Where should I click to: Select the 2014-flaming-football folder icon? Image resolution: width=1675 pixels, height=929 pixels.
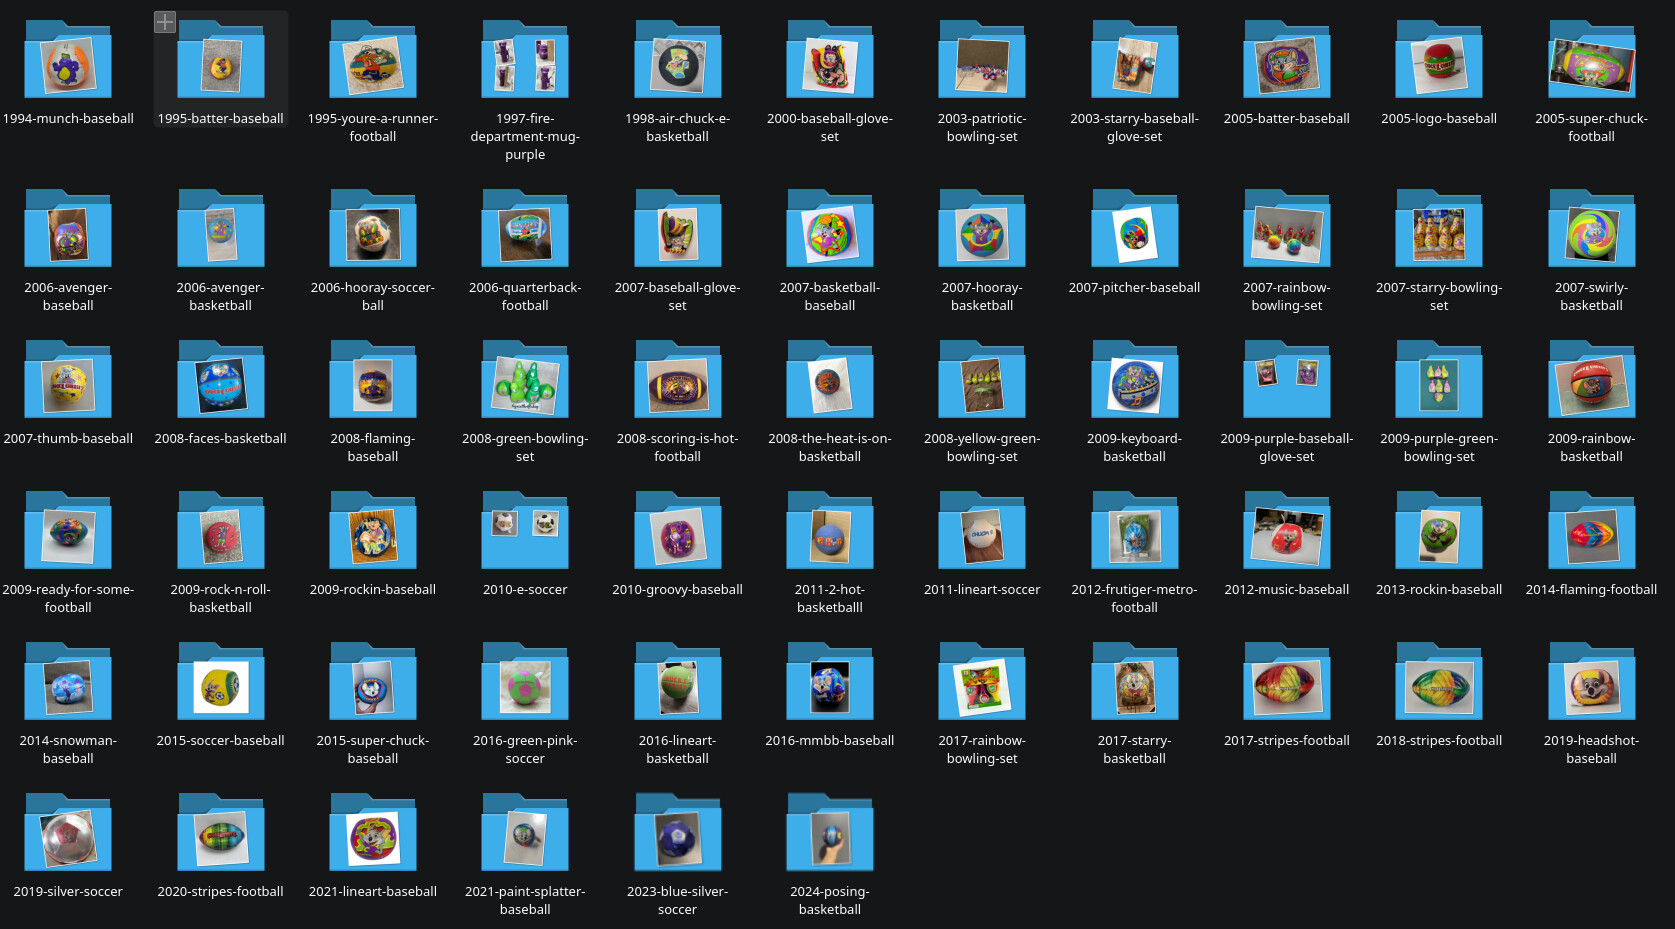[1591, 535]
